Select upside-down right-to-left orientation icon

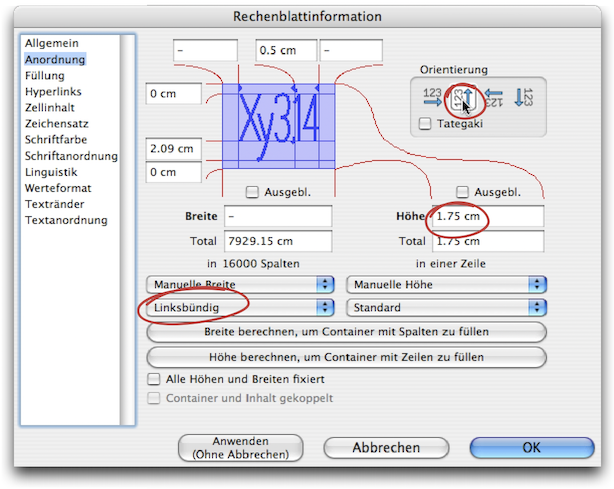495,98
